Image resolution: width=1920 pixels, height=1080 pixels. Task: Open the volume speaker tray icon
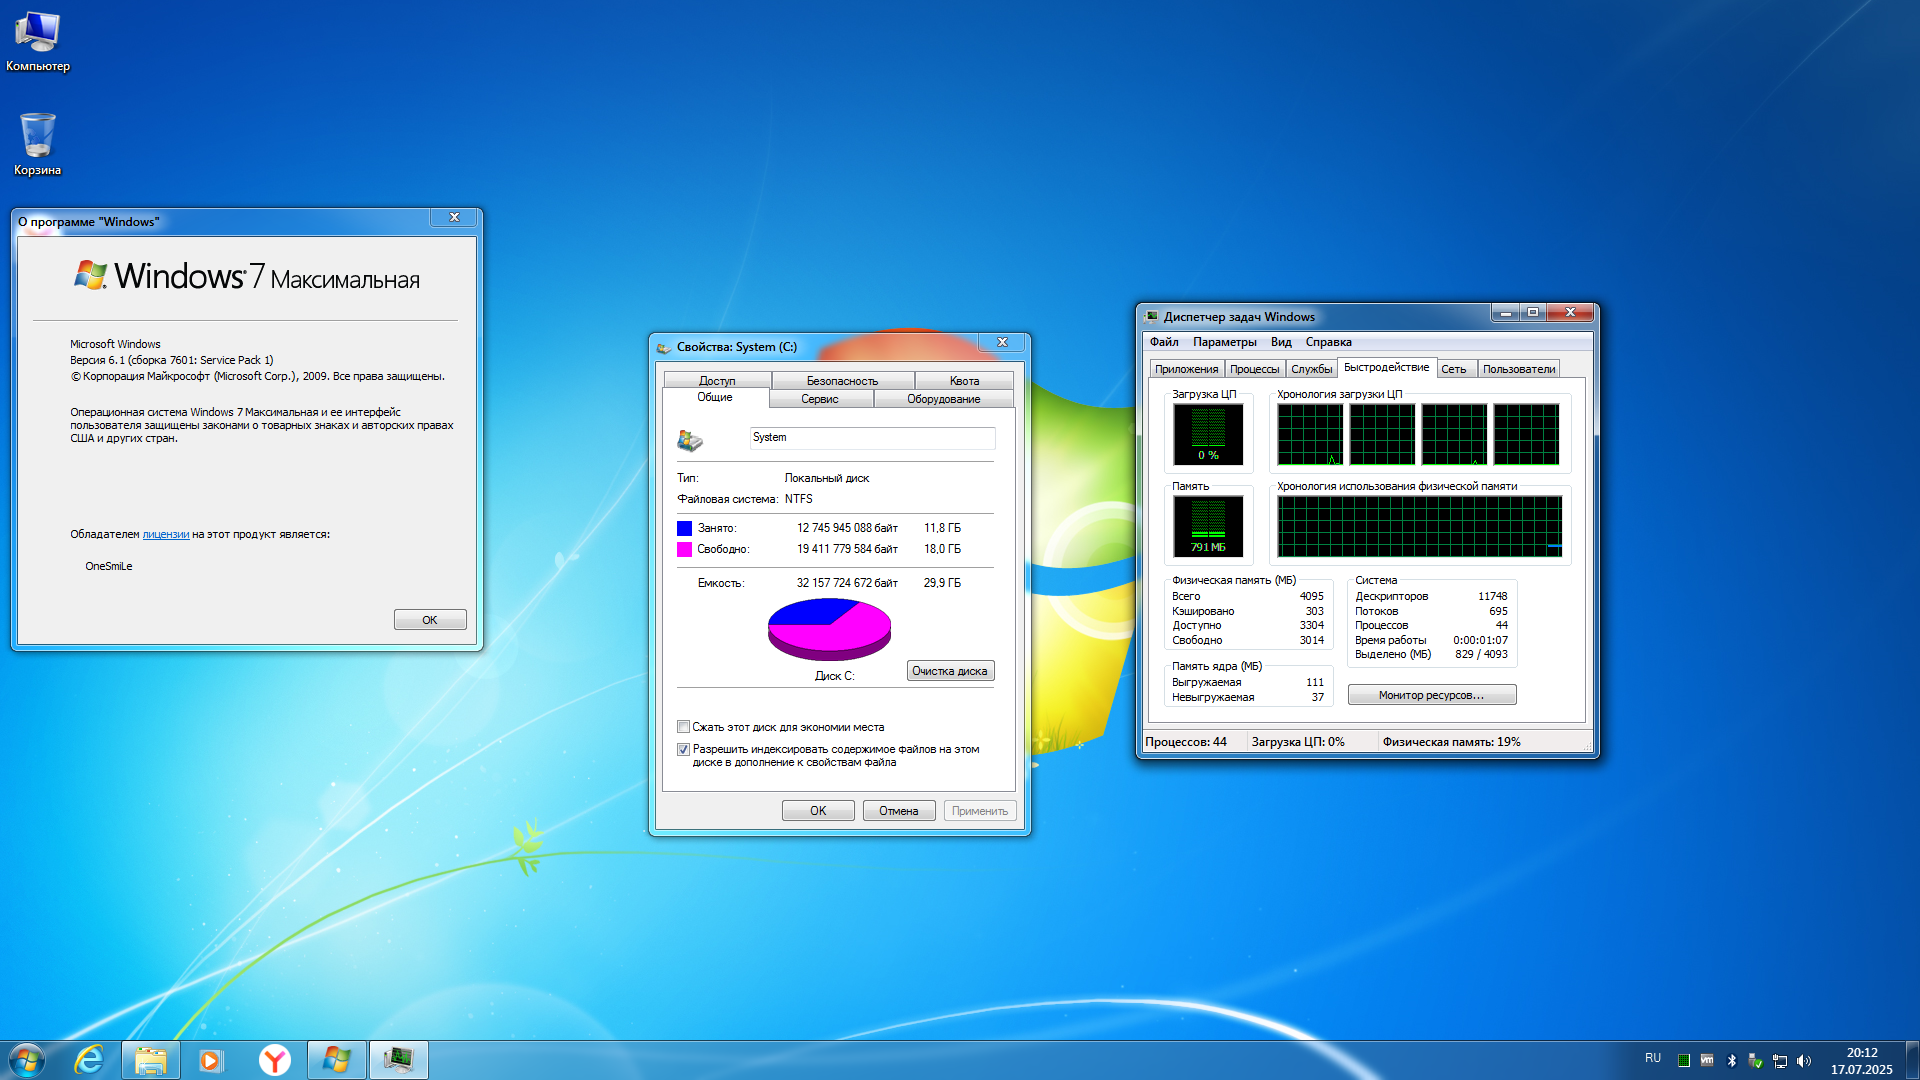click(1804, 1060)
